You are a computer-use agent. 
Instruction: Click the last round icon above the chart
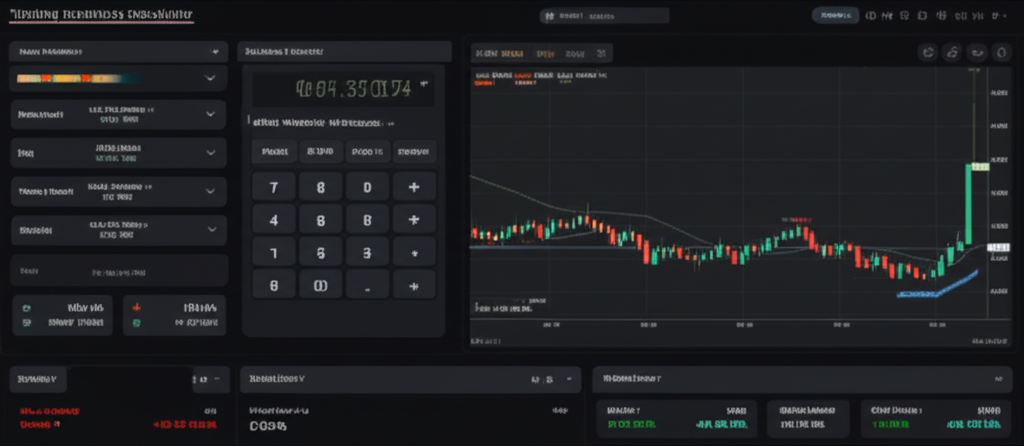coord(1001,53)
